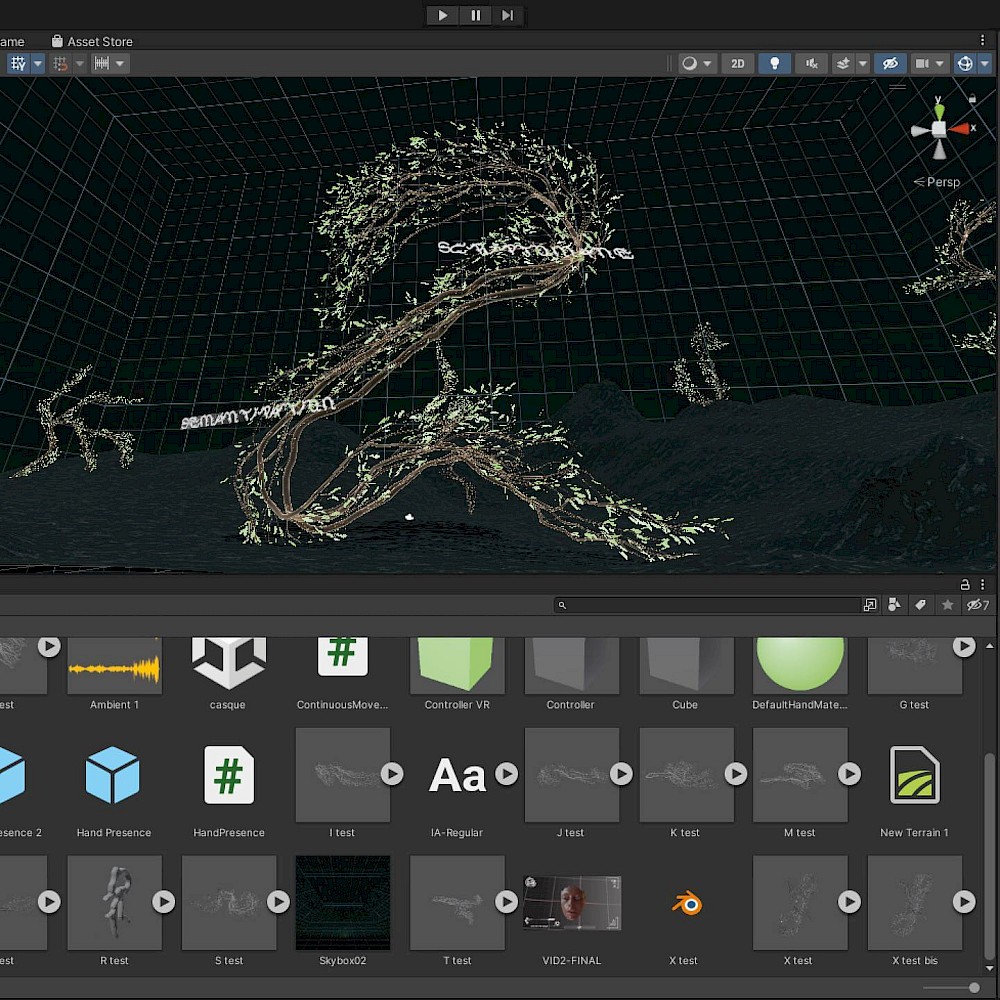This screenshot has height=1000, width=1000.
Task: Click the red X axis cone on gizmo
Action: [x=960, y=129]
